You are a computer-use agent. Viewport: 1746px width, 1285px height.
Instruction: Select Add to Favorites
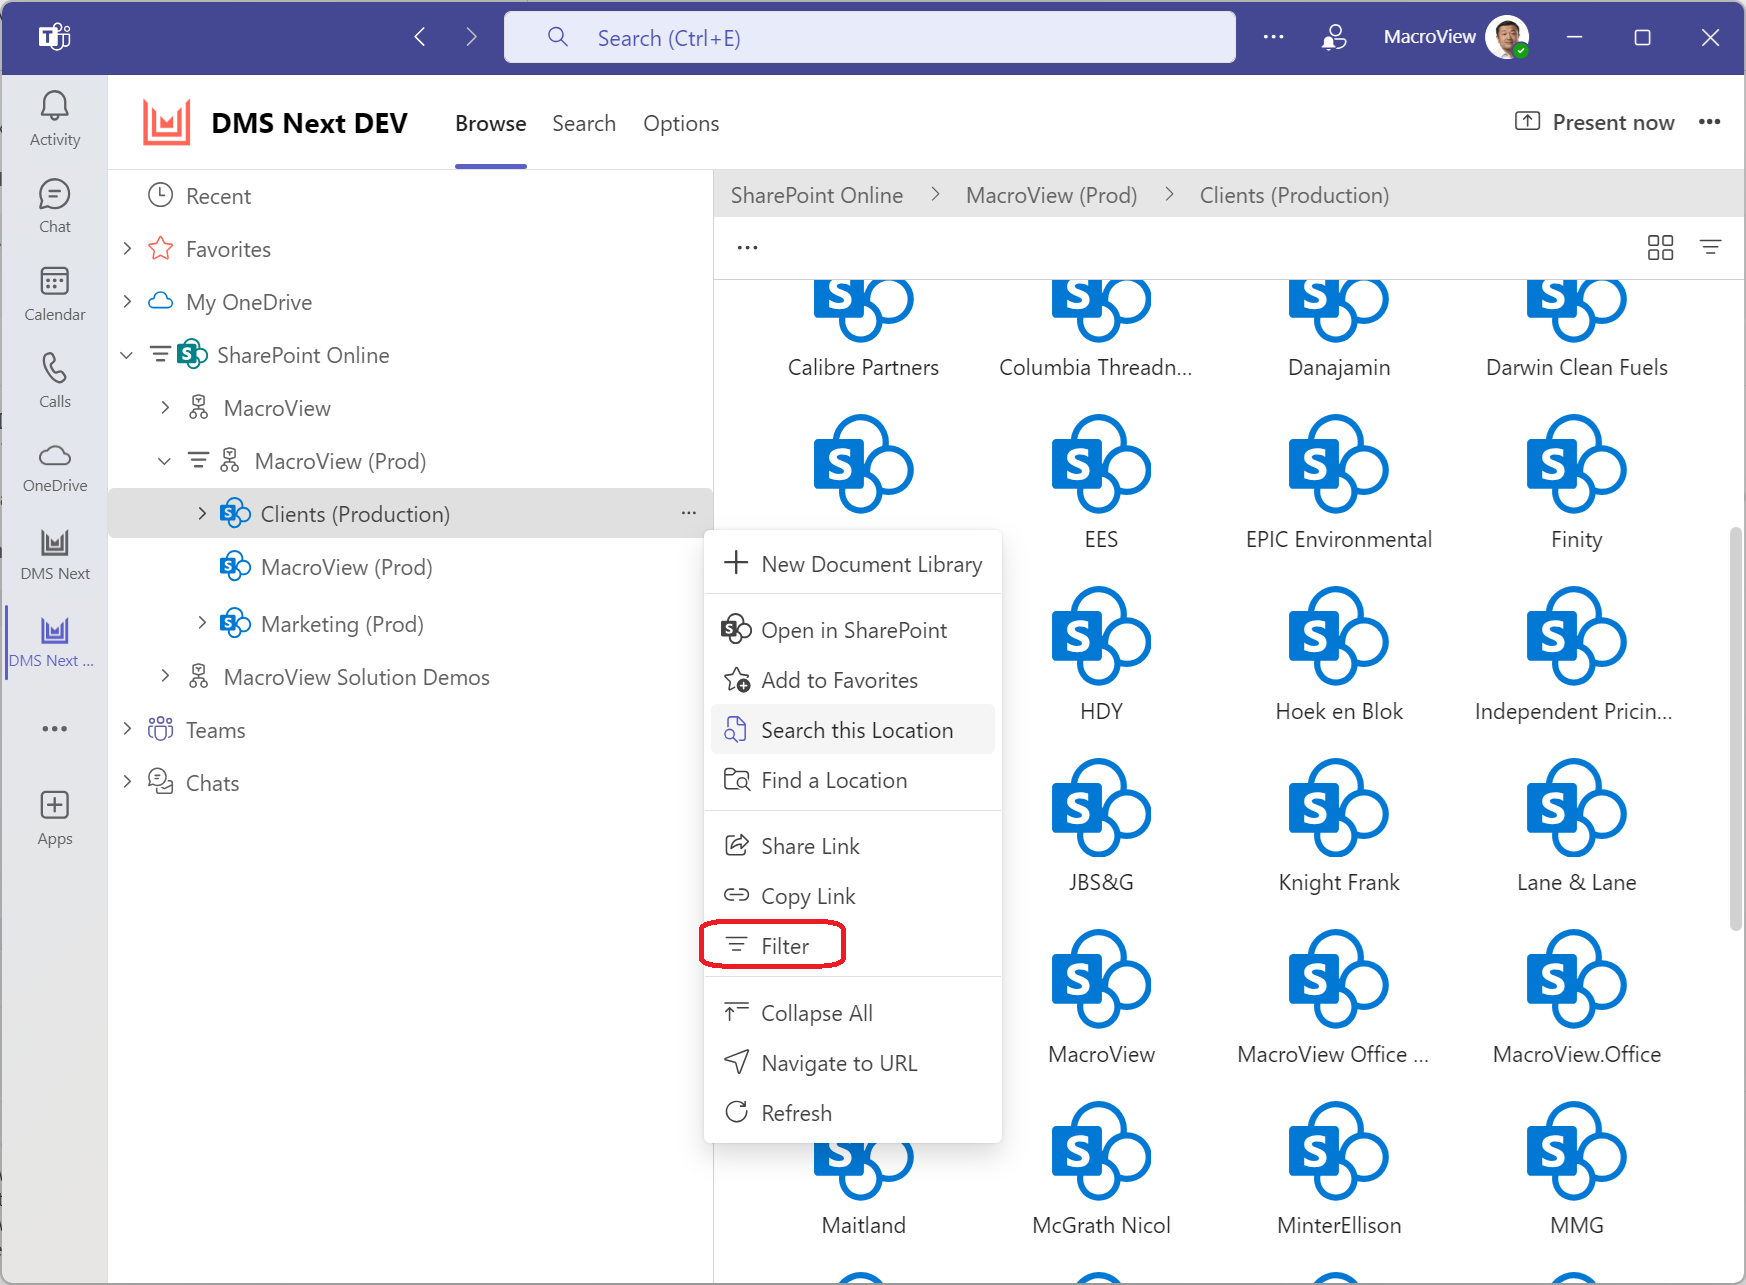pyautogui.click(x=853, y=679)
